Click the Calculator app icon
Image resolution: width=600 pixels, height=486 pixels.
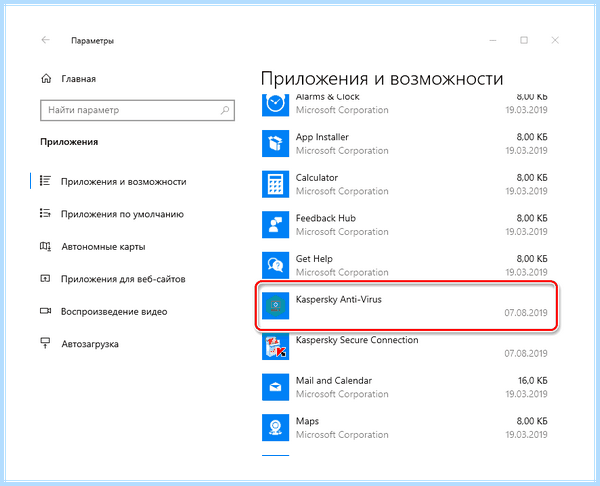click(x=275, y=184)
